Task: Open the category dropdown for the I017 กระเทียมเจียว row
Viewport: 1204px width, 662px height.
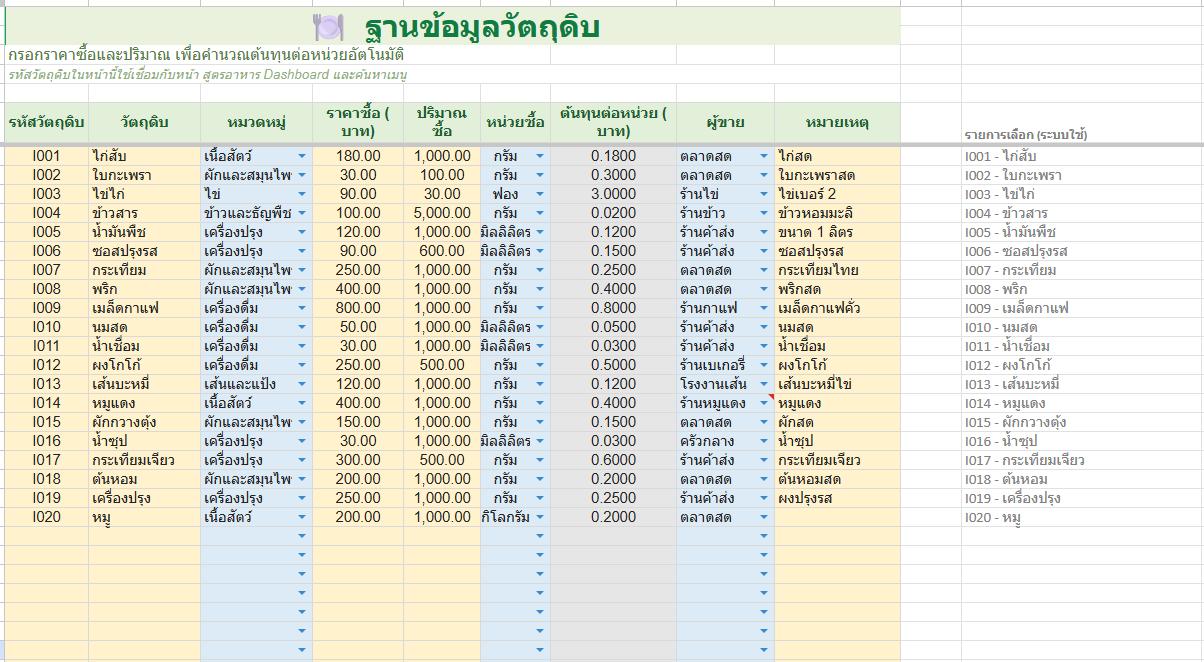Action: pos(302,460)
